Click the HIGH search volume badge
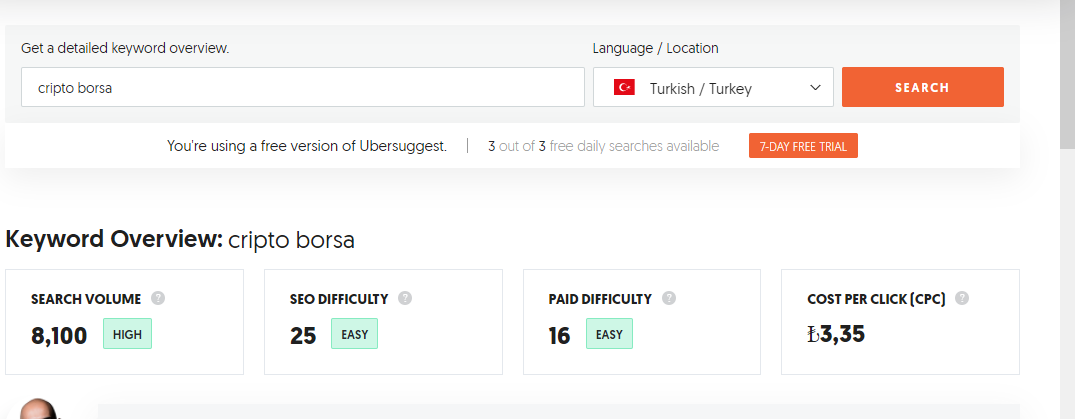1075x419 pixels. point(128,334)
